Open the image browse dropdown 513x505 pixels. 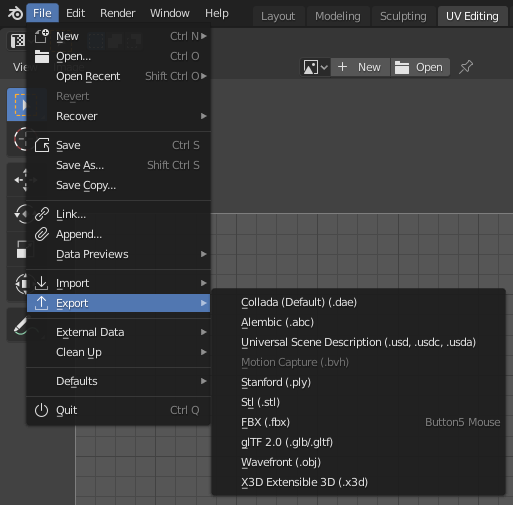point(315,67)
